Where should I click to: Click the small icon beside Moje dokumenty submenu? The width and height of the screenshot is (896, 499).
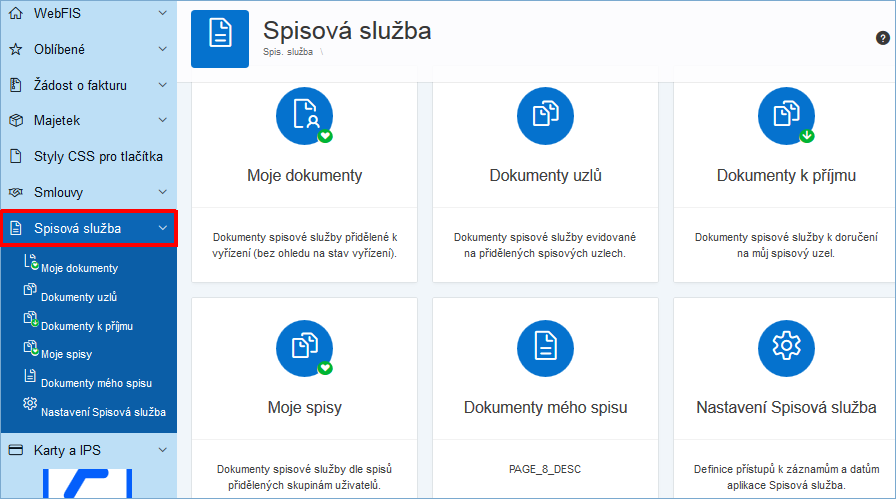click(x=31, y=262)
